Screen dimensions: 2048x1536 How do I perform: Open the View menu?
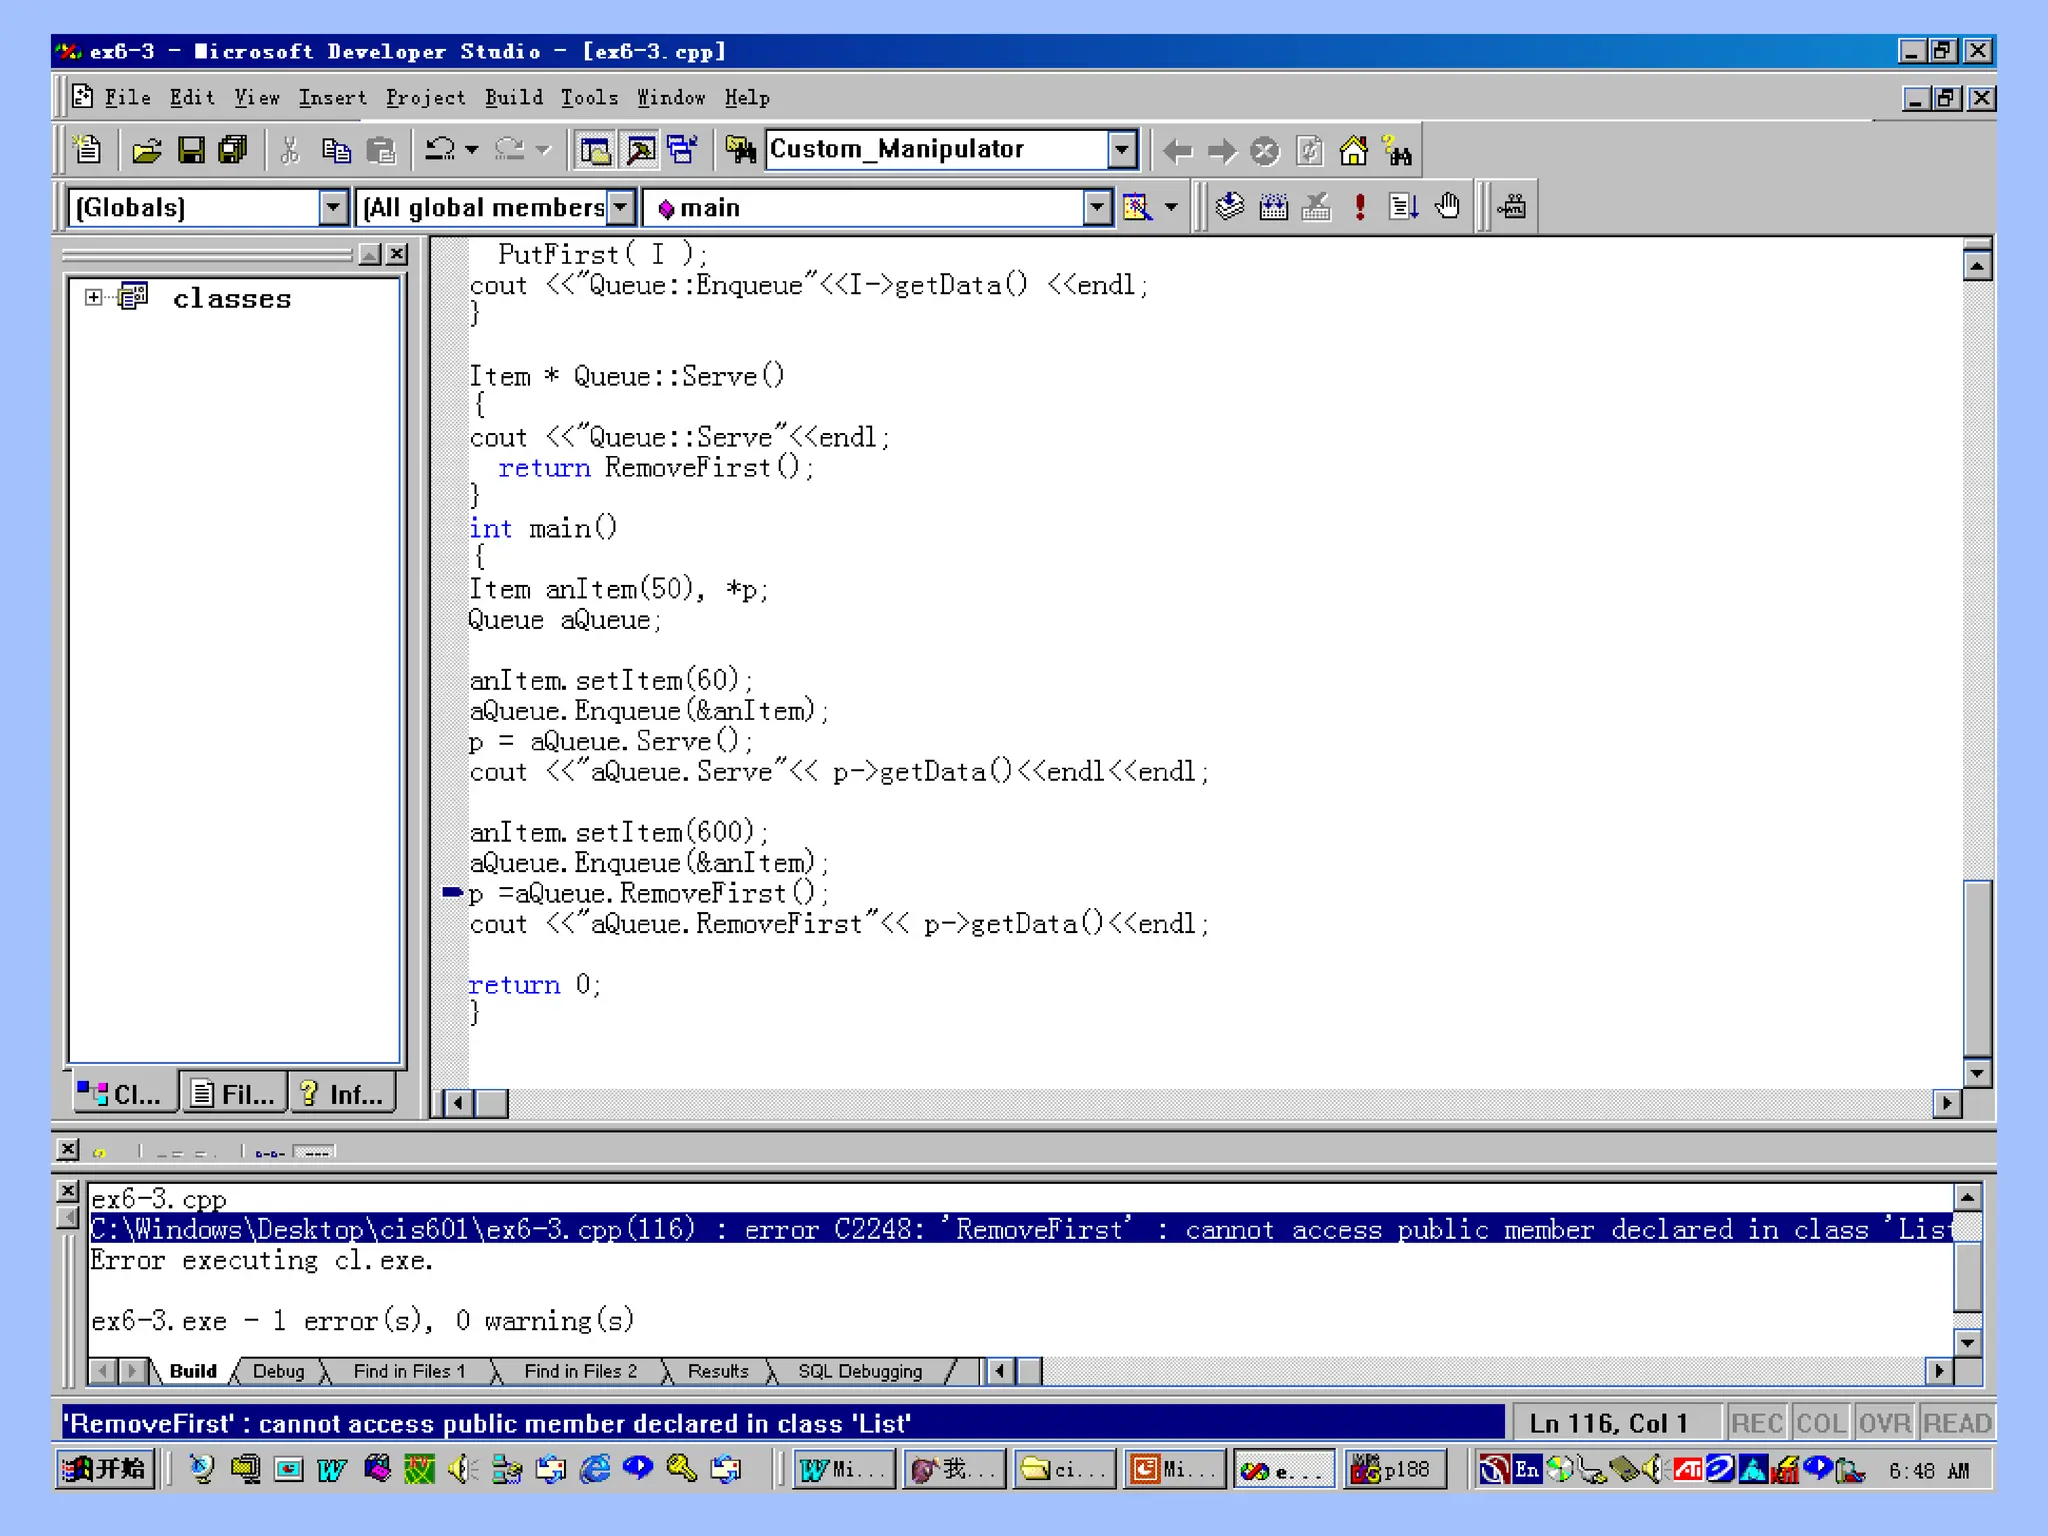(257, 97)
